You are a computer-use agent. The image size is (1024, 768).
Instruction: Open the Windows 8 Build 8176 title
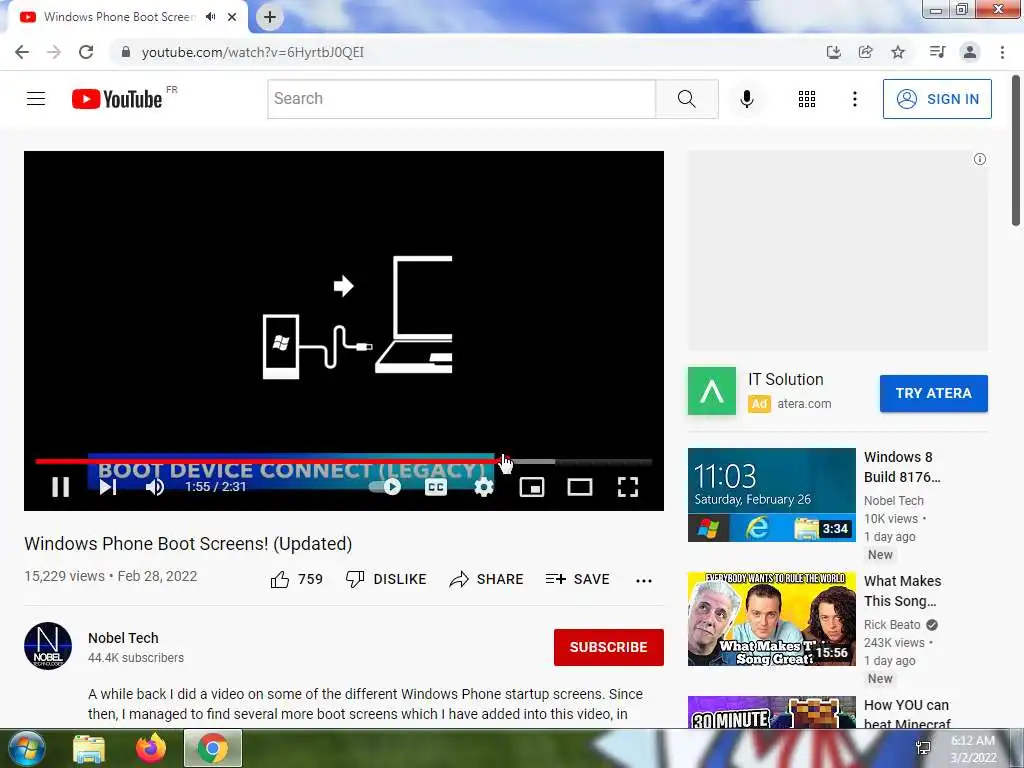[x=902, y=467]
